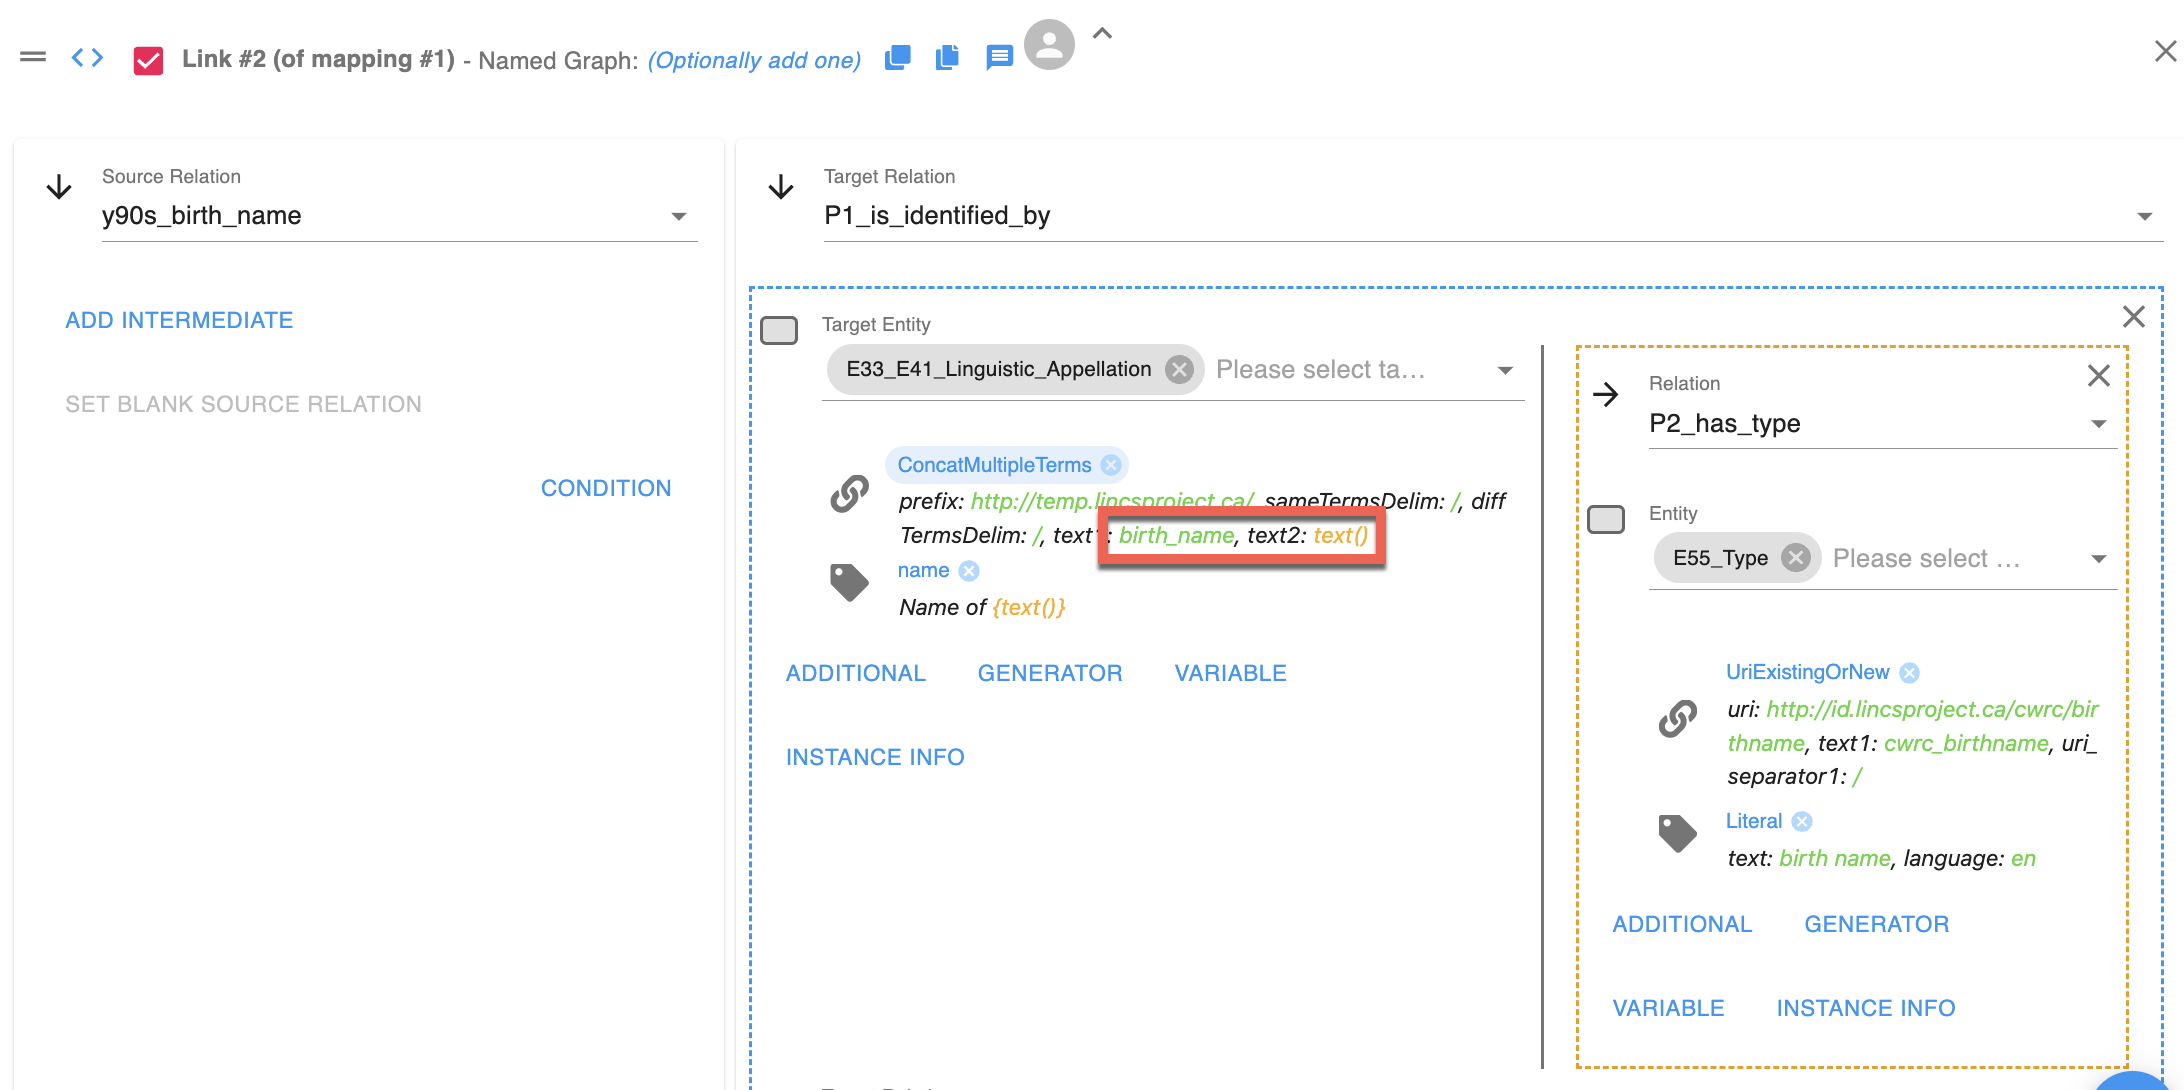2184x1090 pixels.
Task: Remove E33_E41_Linguistic_Appellation entity chip
Action: (x=1180, y=370)
